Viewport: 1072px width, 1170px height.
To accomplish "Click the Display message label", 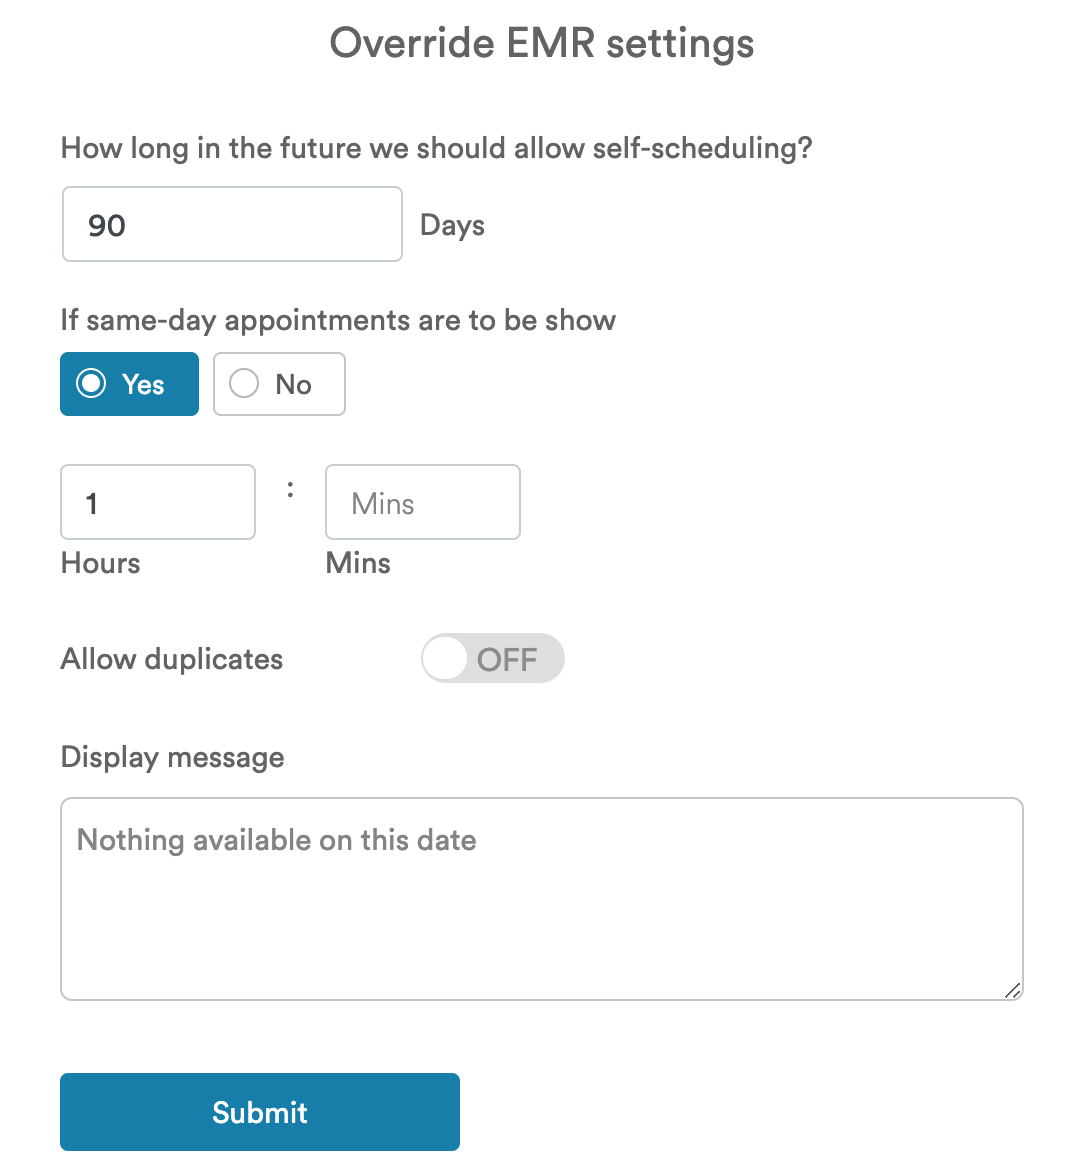I will tap(172, 757).
